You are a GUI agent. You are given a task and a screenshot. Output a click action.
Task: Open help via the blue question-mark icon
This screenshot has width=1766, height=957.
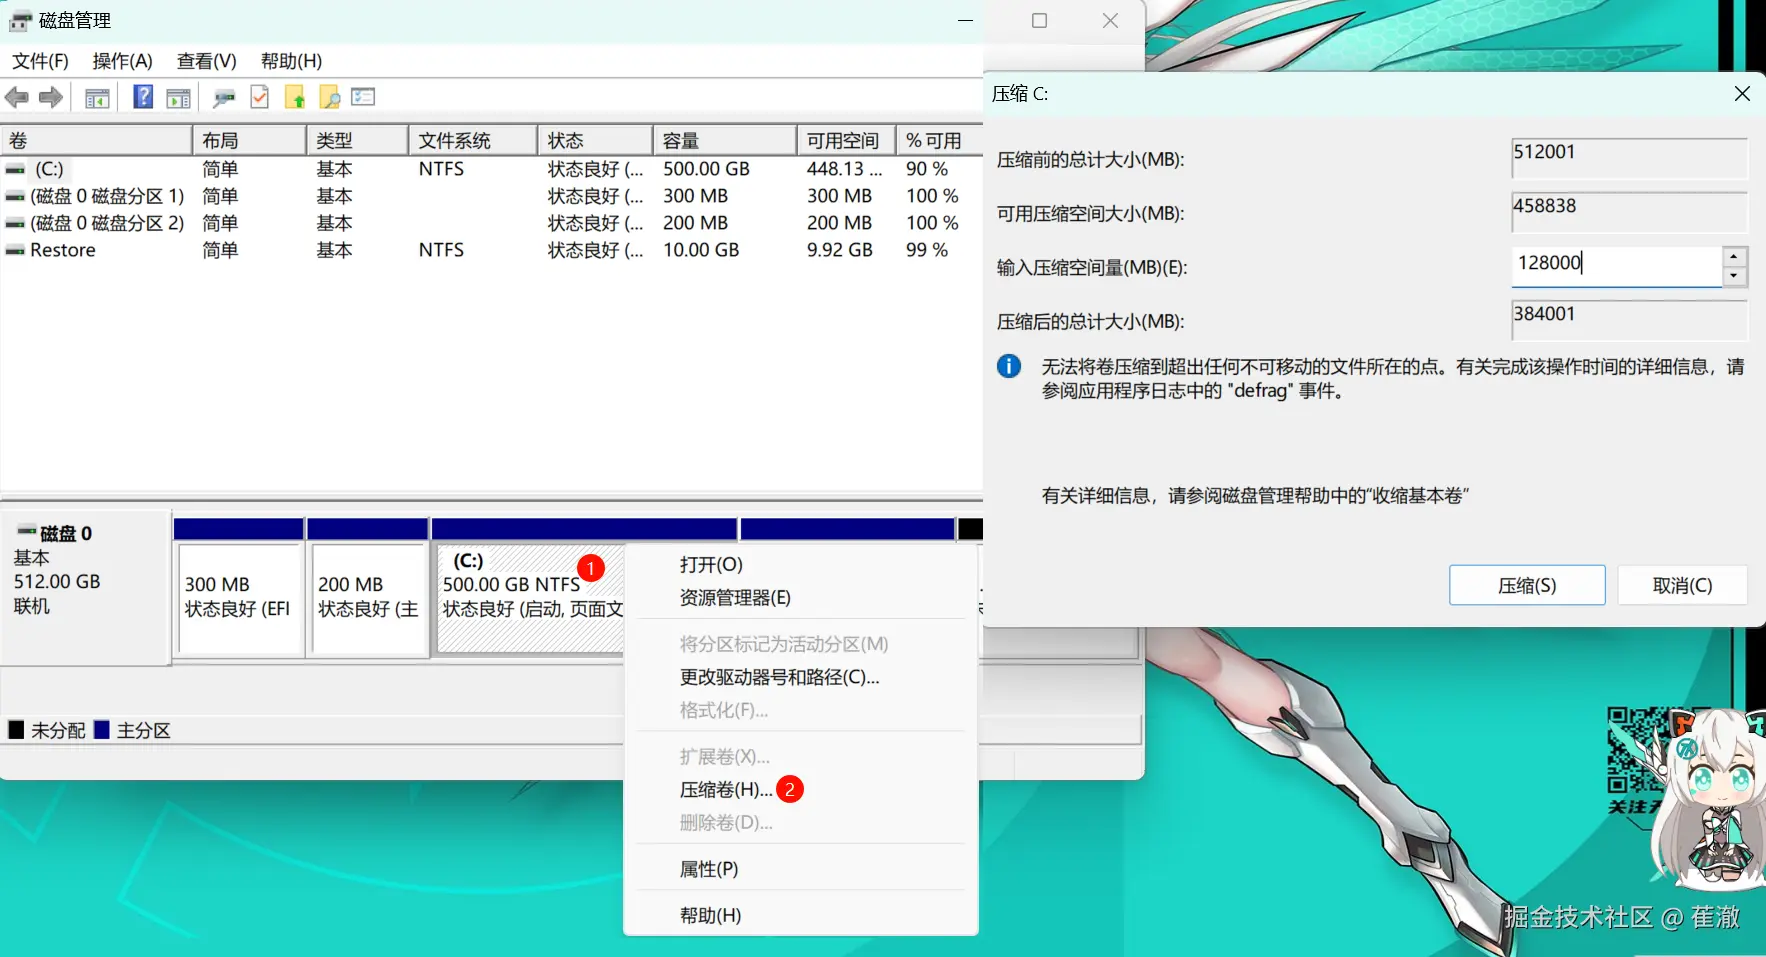[143, 97]
